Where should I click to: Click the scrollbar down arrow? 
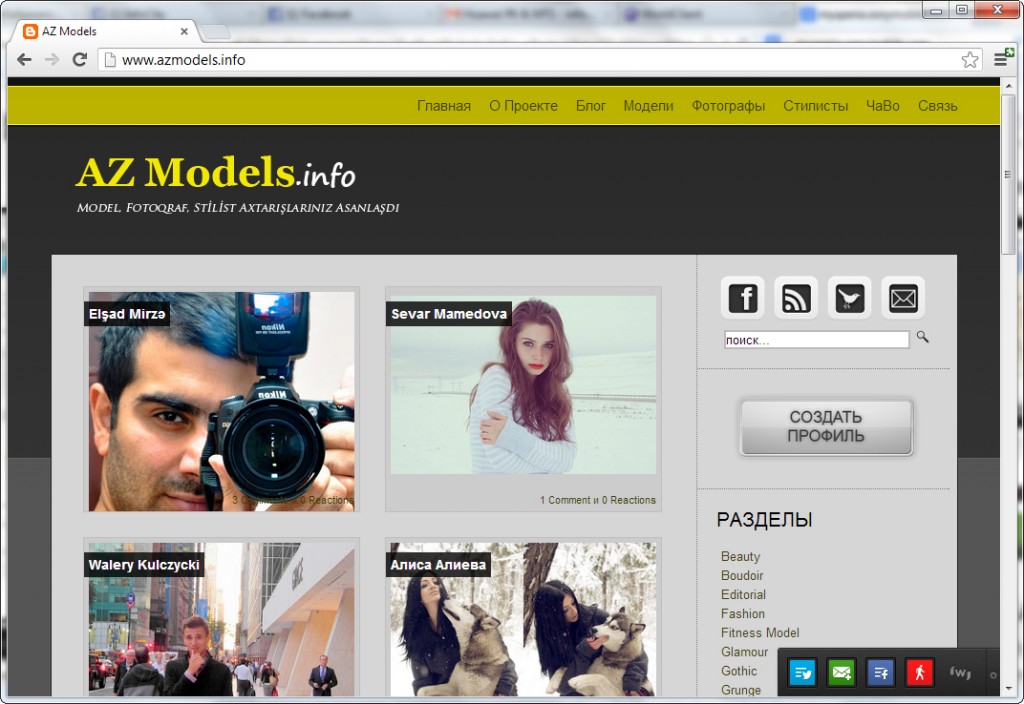click(x=1009, y=690)
